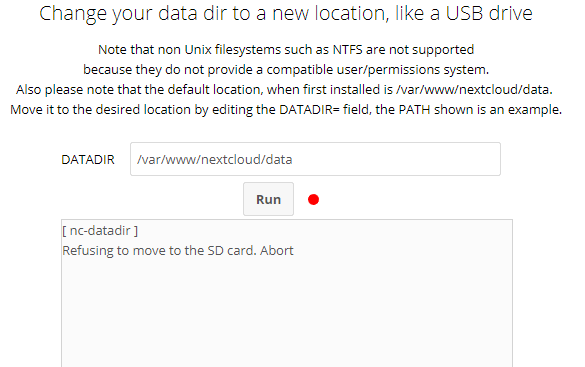Select the red status indicator dot
The width and height of the screenshot is (585, 367).
(x=313, y=200)
